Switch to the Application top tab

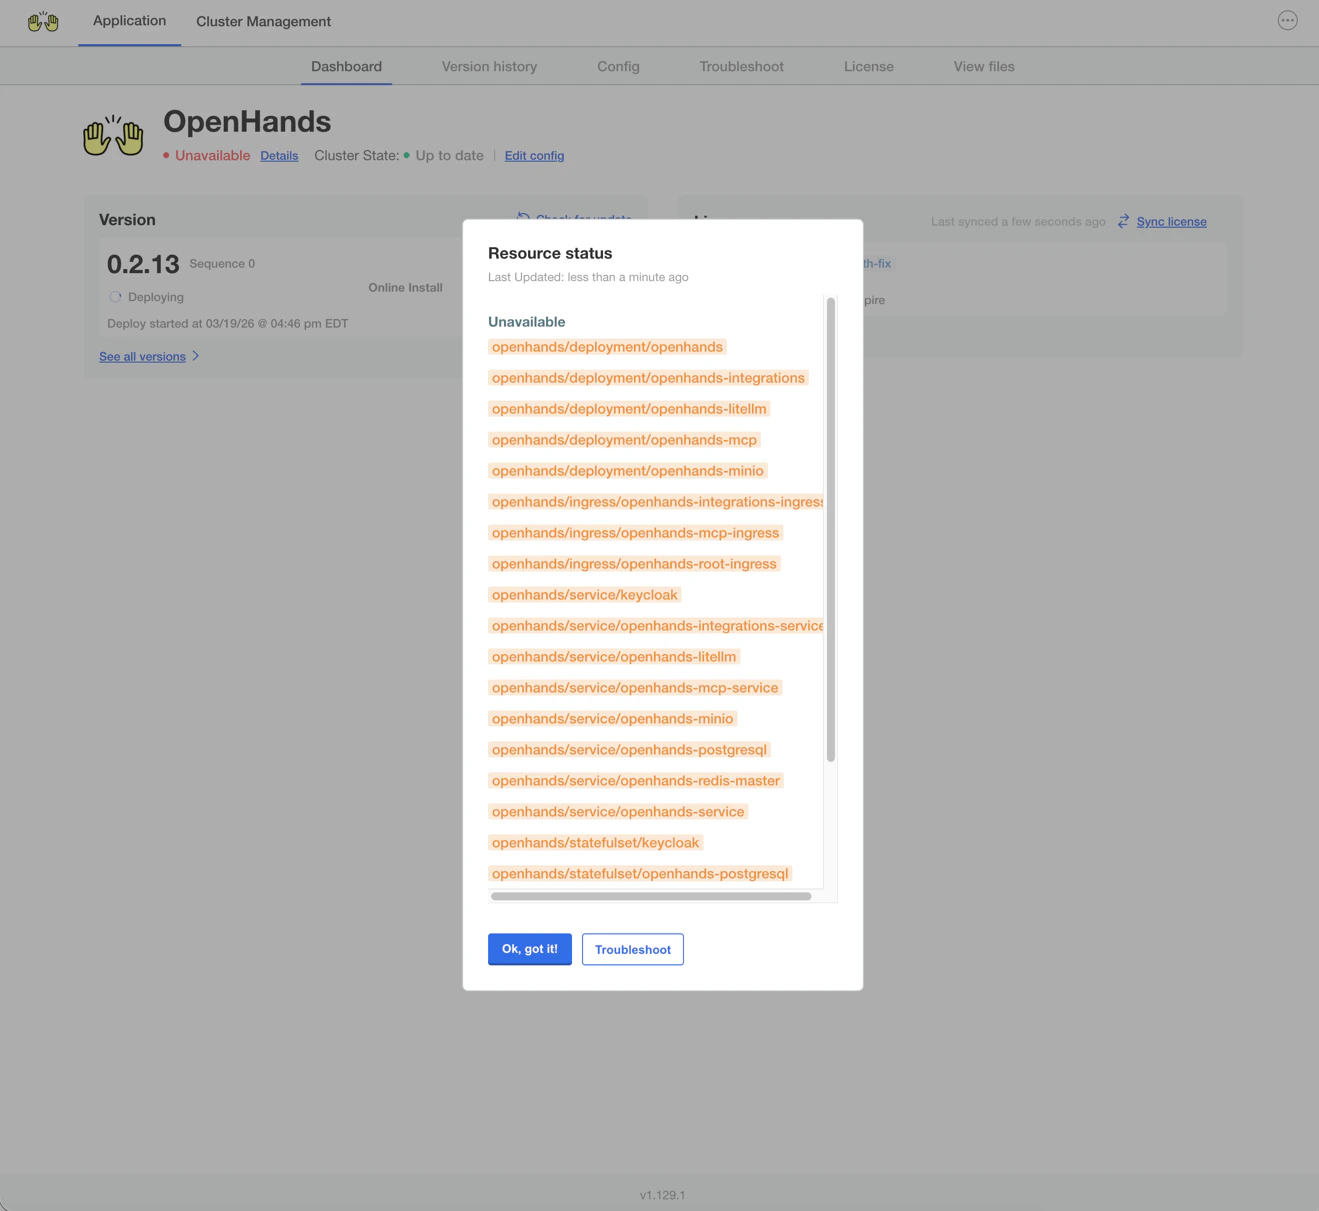coord(129,21)
